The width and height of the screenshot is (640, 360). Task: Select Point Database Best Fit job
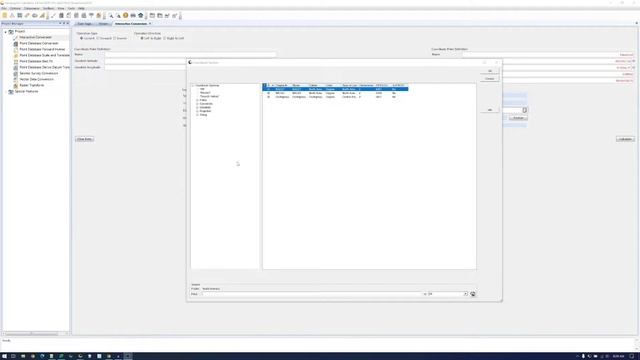click(x=36, y=61)
